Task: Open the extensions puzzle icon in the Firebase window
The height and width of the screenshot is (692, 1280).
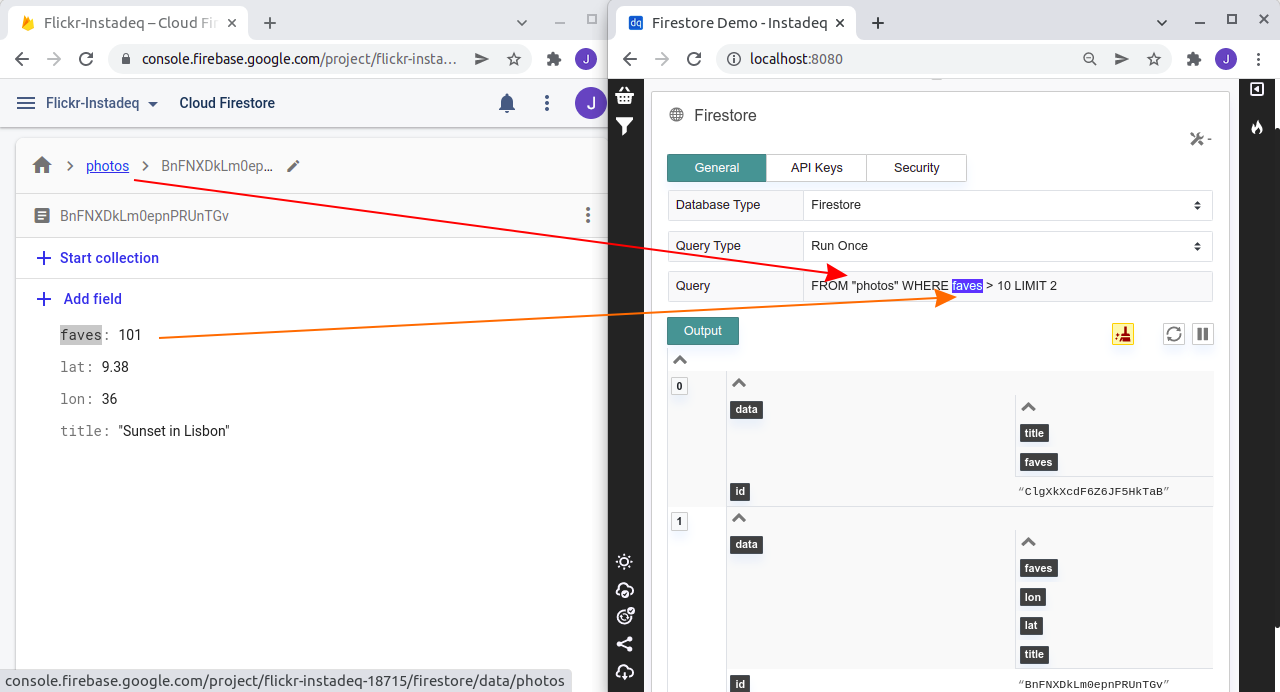Action: (554, 59)
